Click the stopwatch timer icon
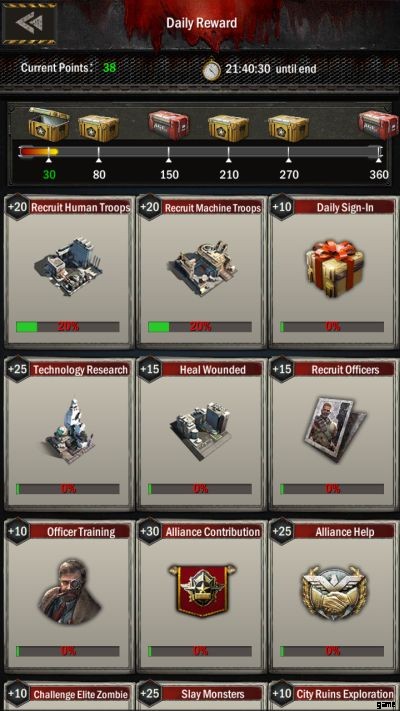Image resolution: width=400 pixels, height=711 pixels. (211, 70)
